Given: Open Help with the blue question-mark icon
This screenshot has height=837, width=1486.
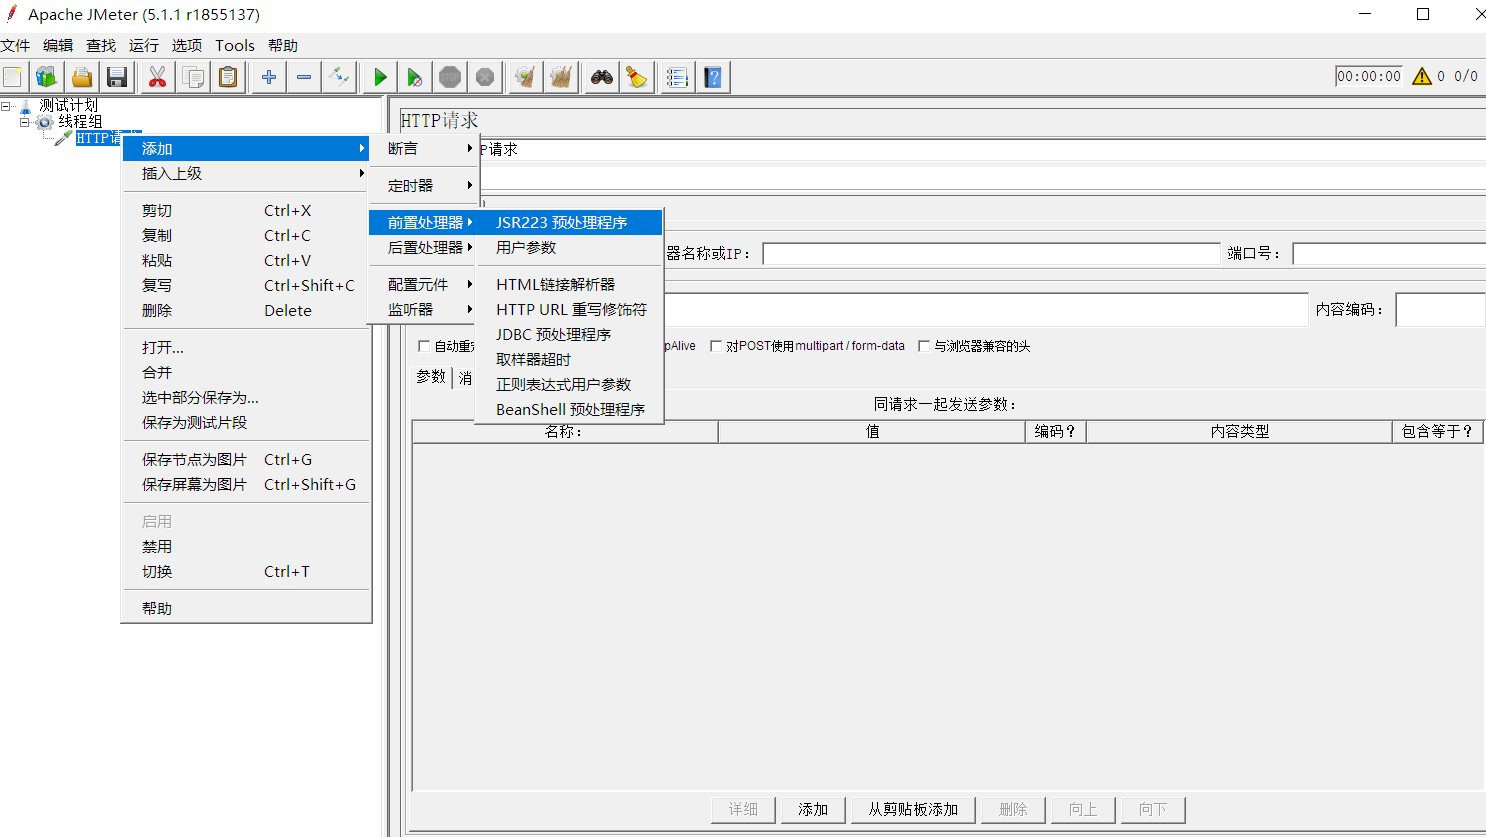Looking at the screenshot, I should pos(713,77).
